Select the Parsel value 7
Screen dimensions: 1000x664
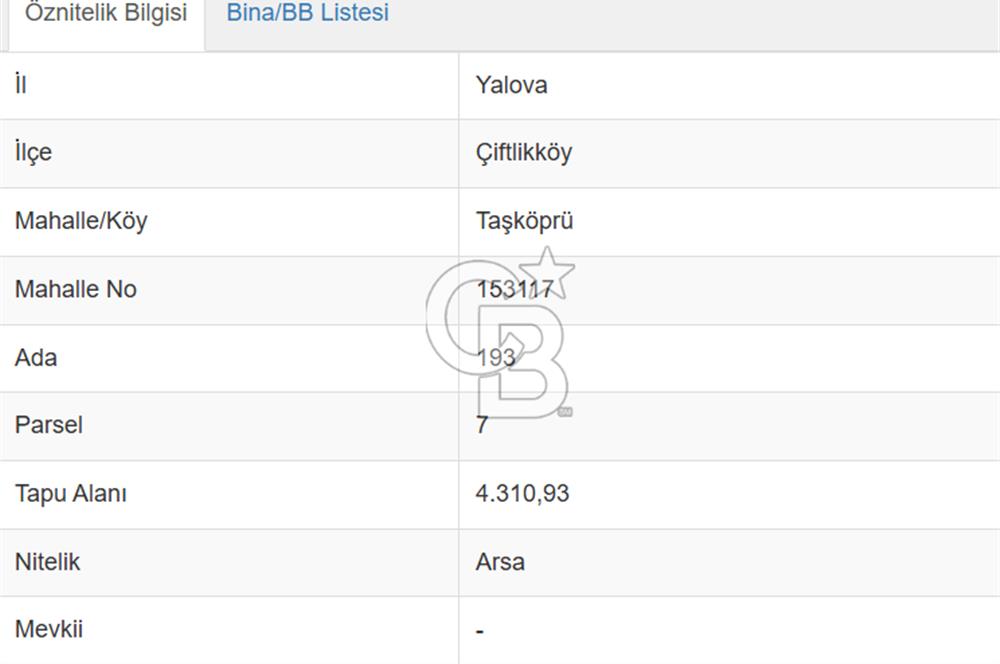point(478,425)
